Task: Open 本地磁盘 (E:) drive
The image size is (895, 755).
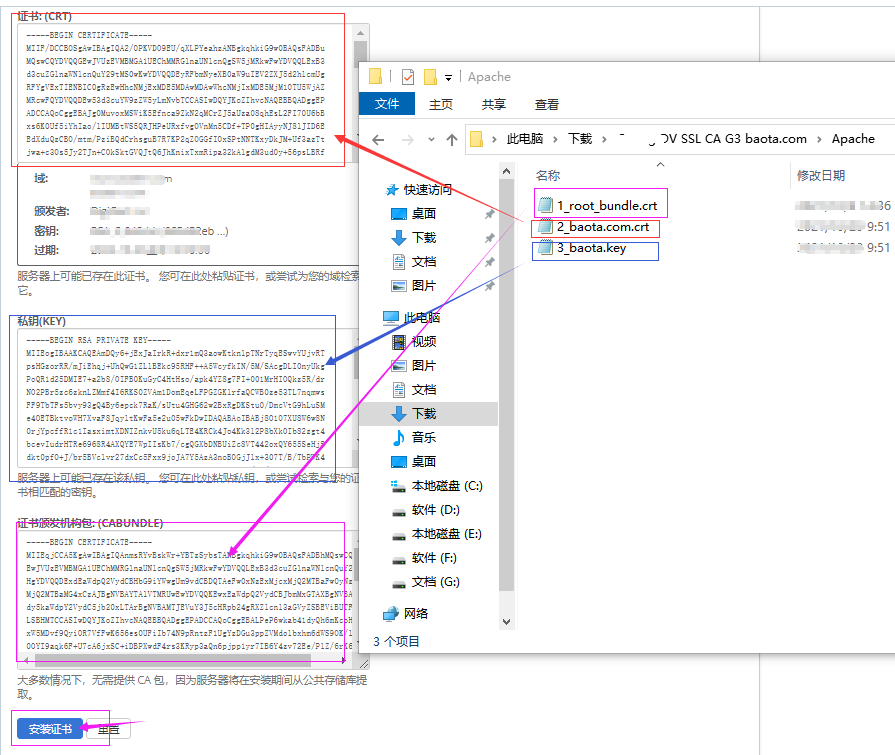Action: (x=437, y=534)
